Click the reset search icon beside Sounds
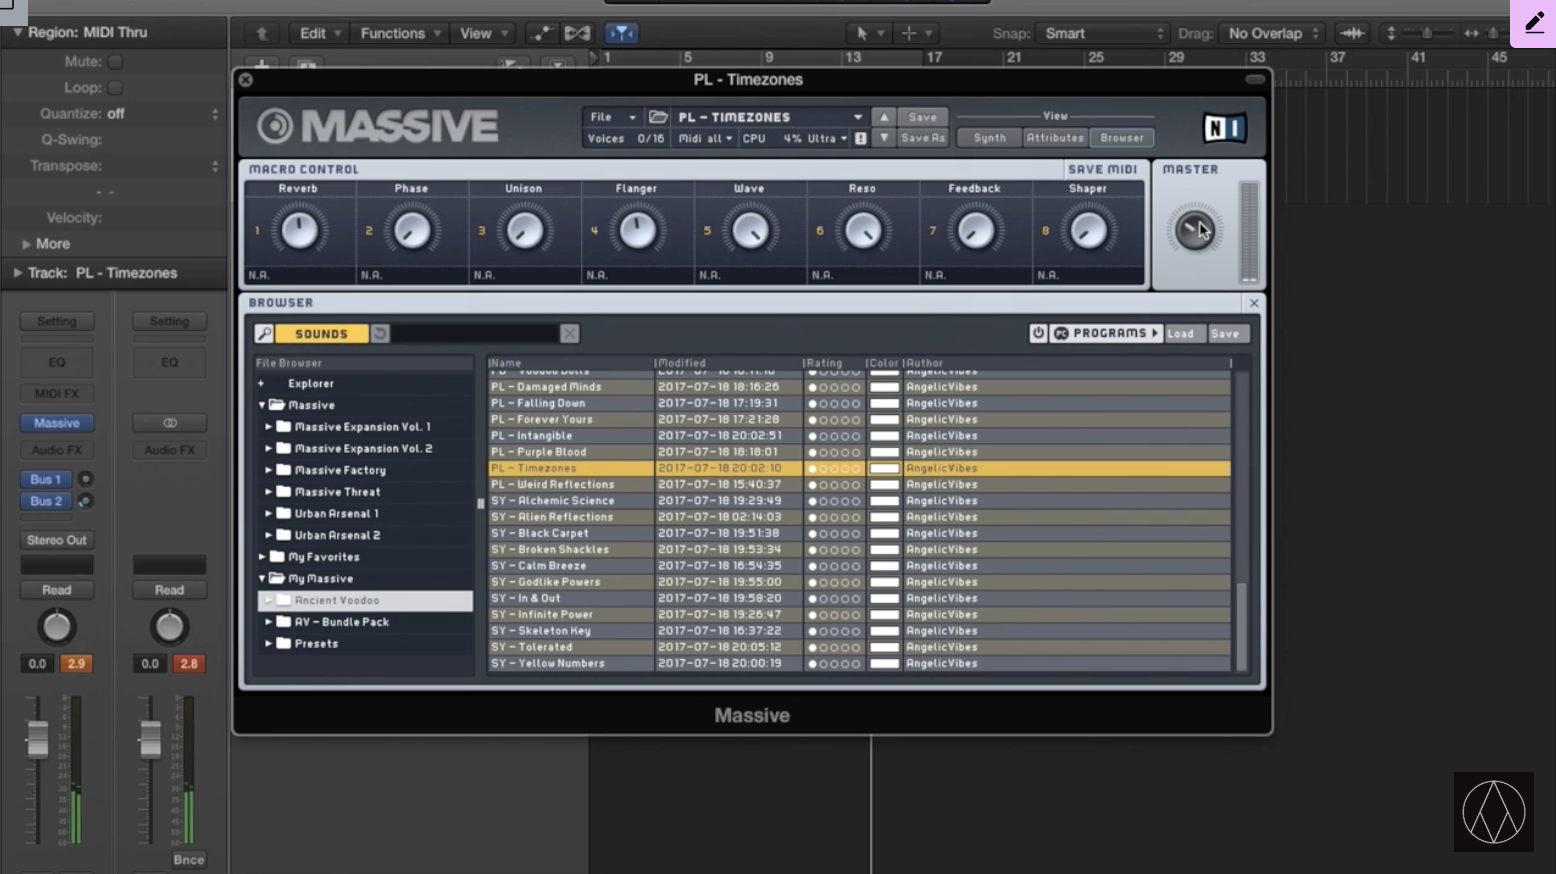This screenshot has width=1556, height=874. pos(380,334)
